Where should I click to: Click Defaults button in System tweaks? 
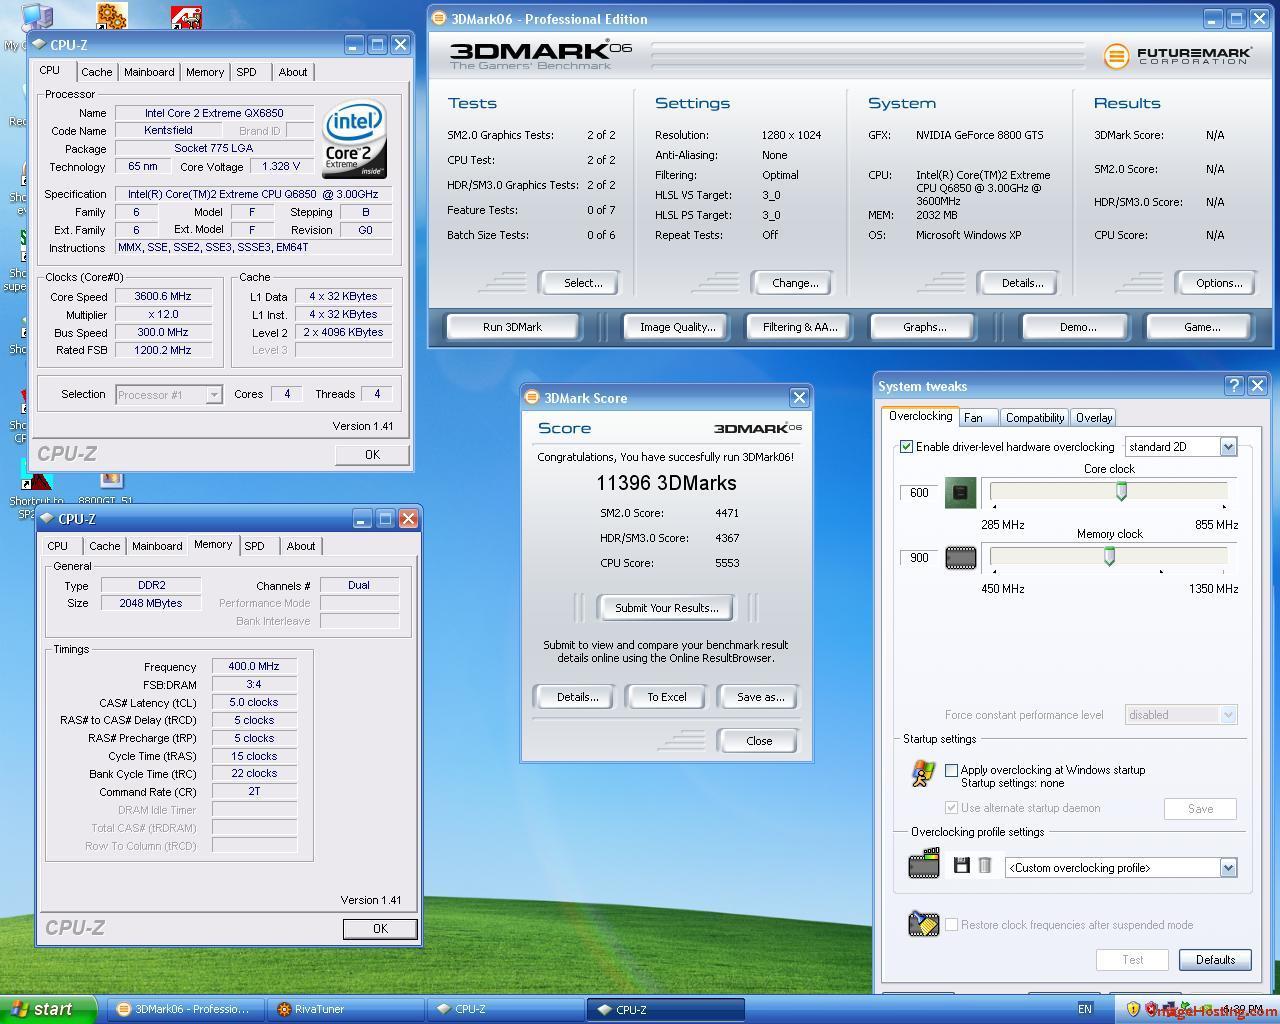[x=1215, y=960]
